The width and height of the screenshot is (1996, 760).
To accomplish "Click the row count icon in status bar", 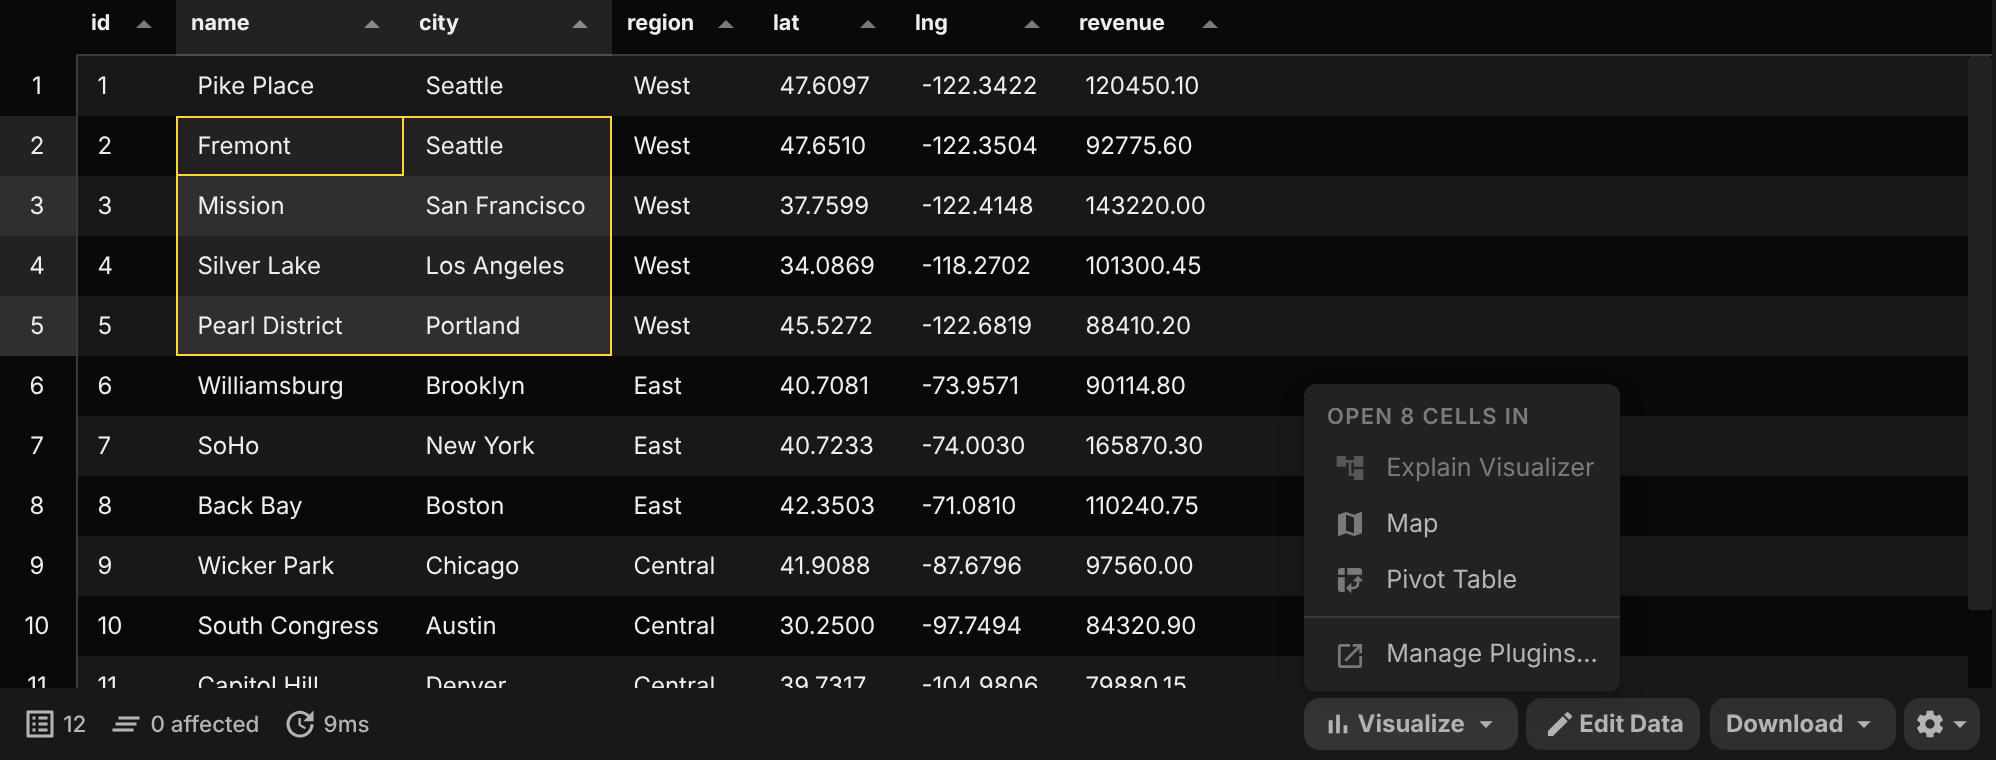I will pos(40,724).
